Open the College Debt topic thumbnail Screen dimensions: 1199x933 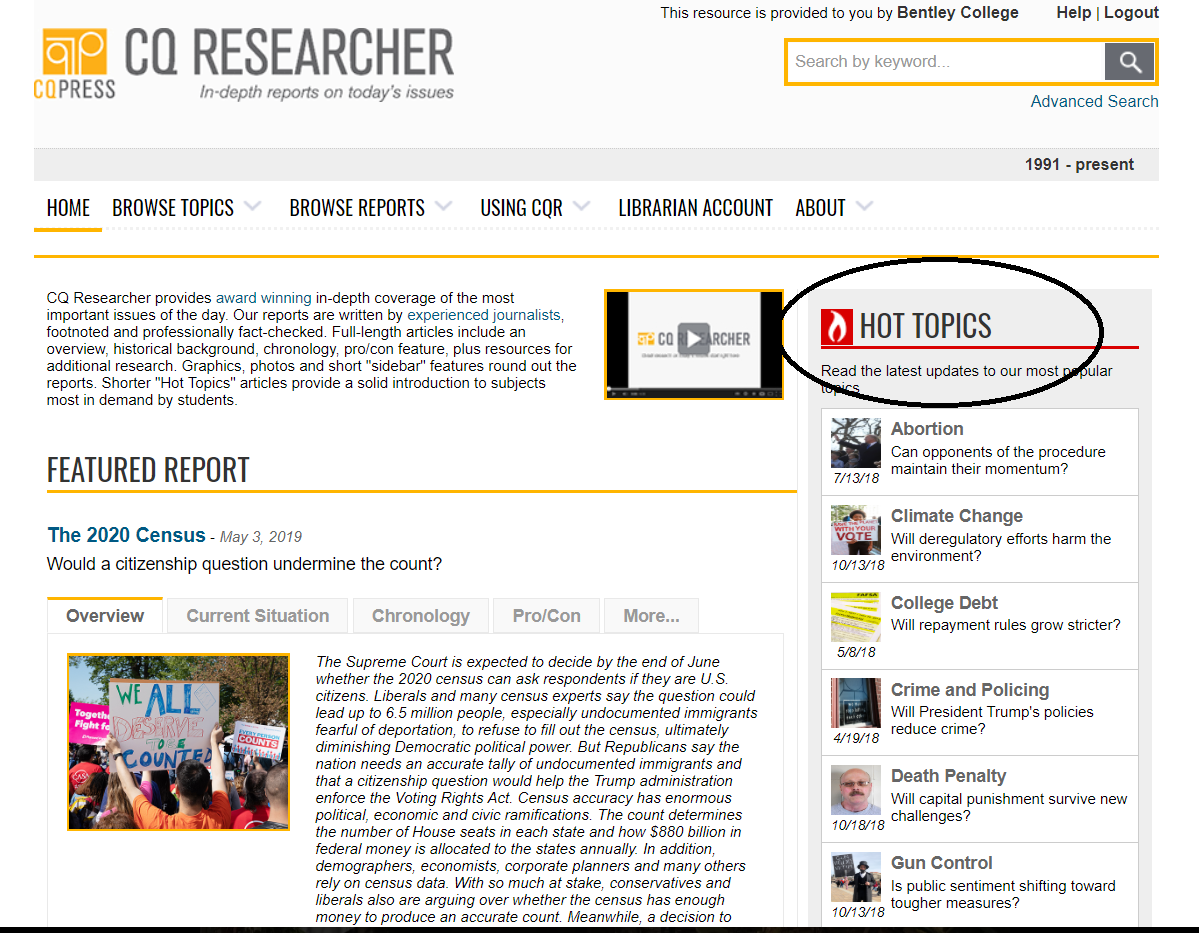click(x=856, y=617)
